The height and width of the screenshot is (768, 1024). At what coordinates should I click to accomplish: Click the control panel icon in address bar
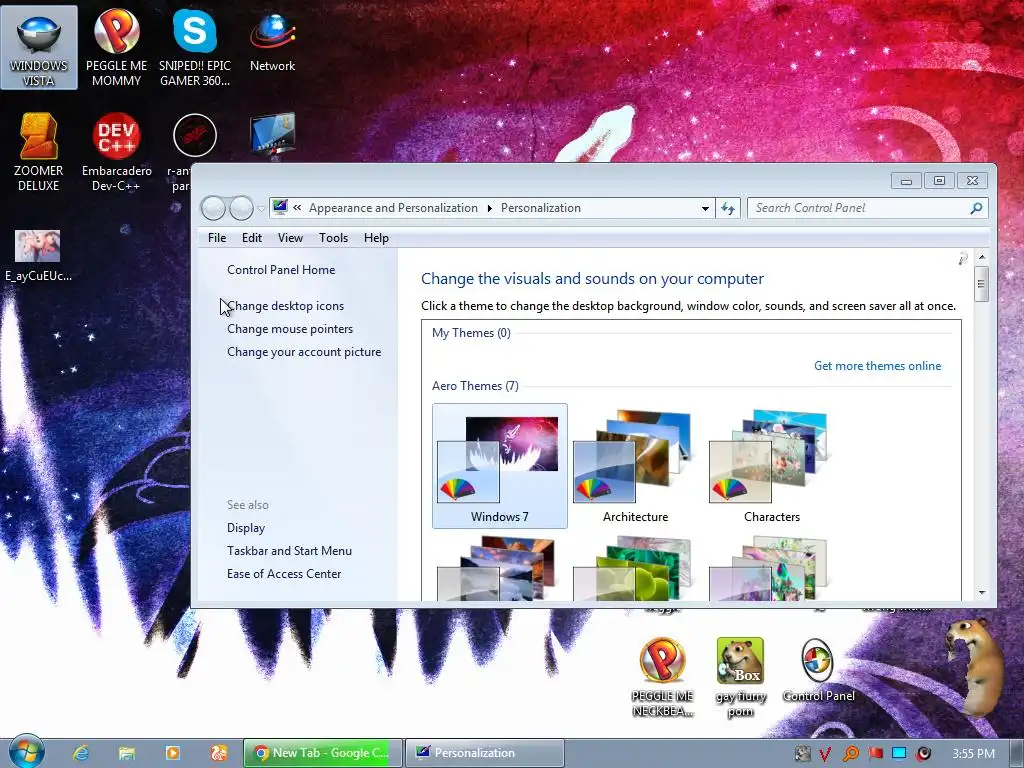coord(280,208)
